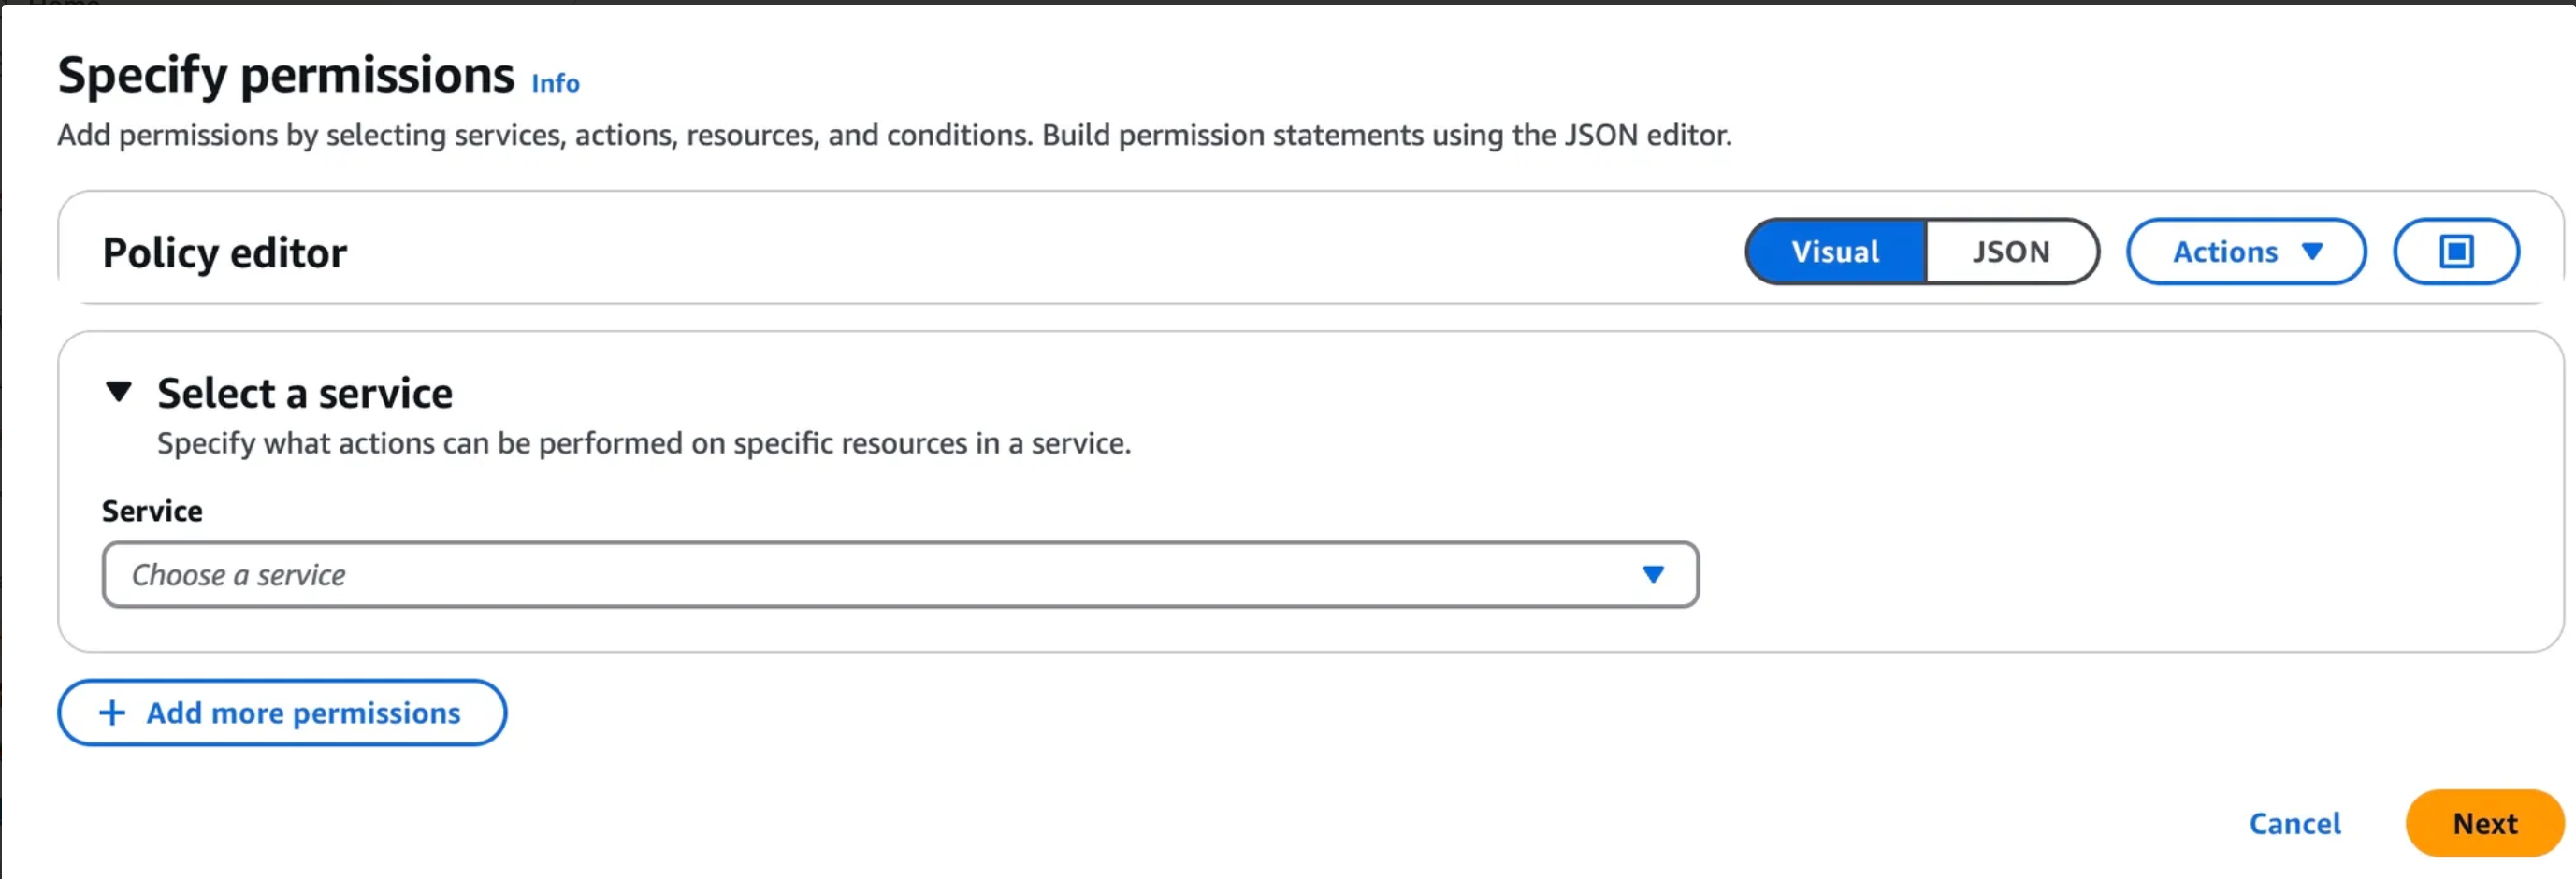Cancel the permissions setup
Viewport: 2576px width, 879px height.
tap(2294, 822)
